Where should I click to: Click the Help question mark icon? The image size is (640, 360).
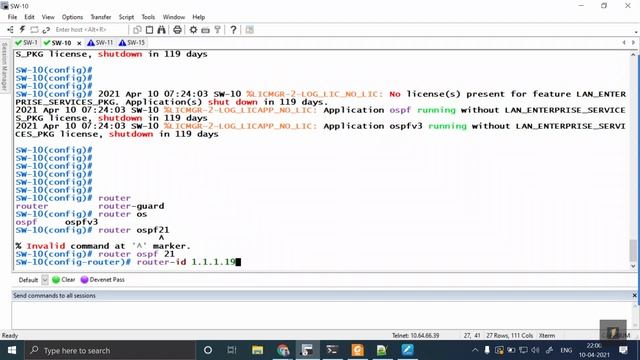click(233, 30)
